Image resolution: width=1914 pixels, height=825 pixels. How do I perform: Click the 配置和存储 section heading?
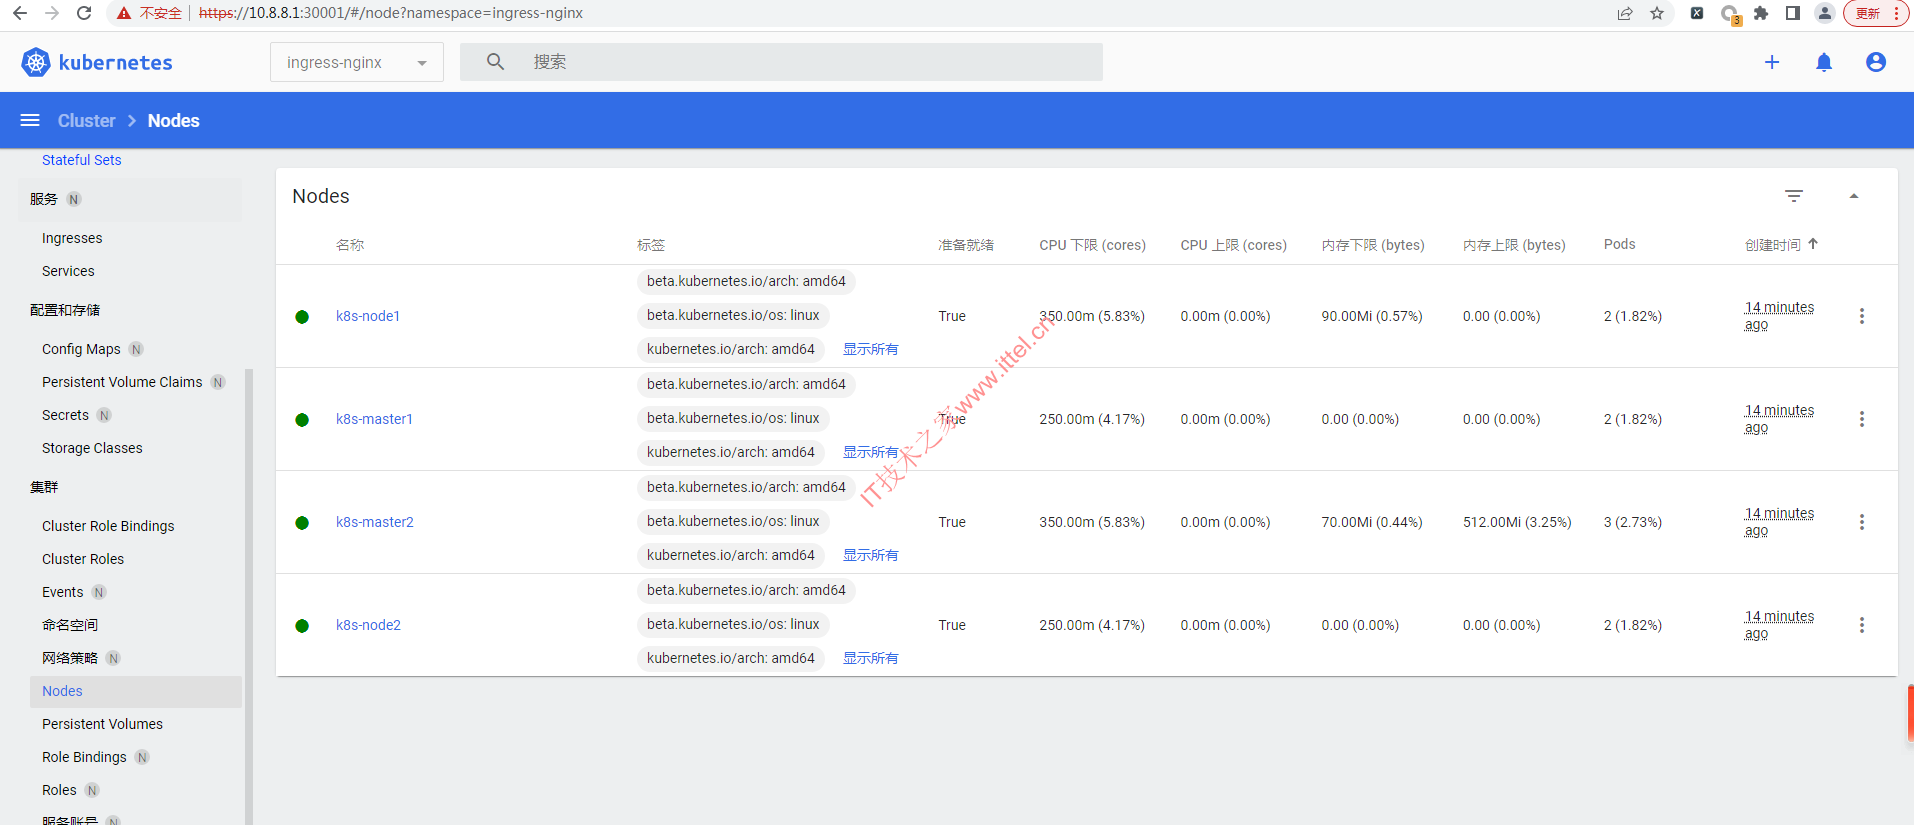tap(65, 310)
